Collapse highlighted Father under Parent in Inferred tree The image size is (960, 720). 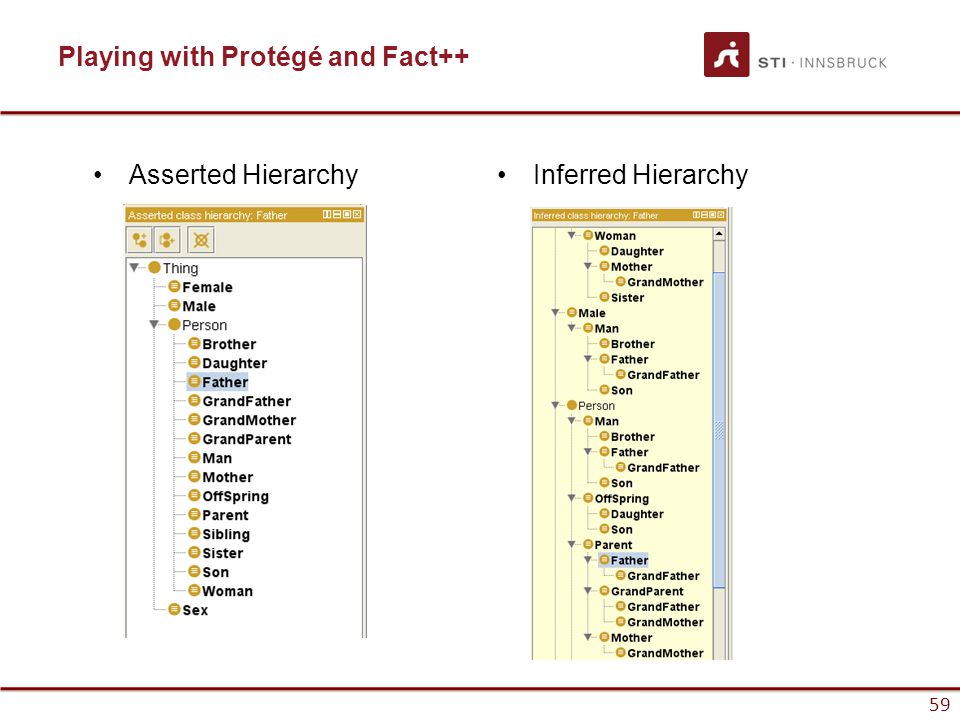point(588,560)
